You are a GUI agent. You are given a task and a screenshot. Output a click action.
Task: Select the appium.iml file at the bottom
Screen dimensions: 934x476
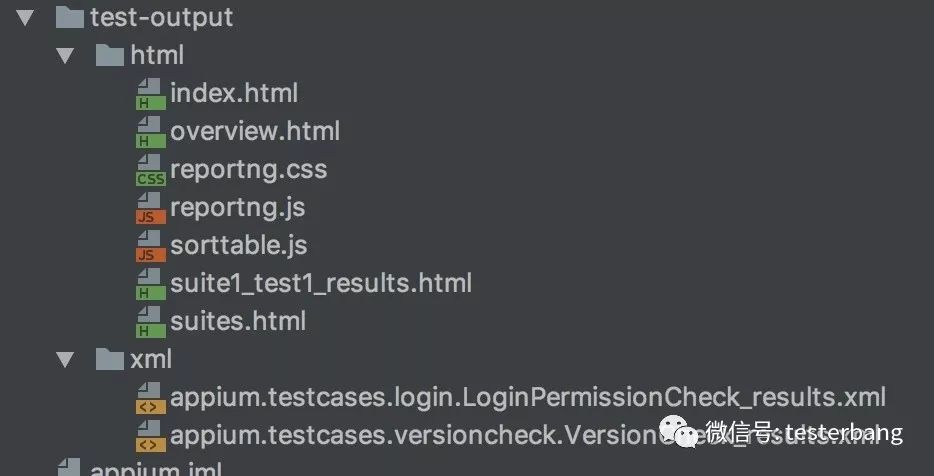pyautogui.click(x=155, y=468)
